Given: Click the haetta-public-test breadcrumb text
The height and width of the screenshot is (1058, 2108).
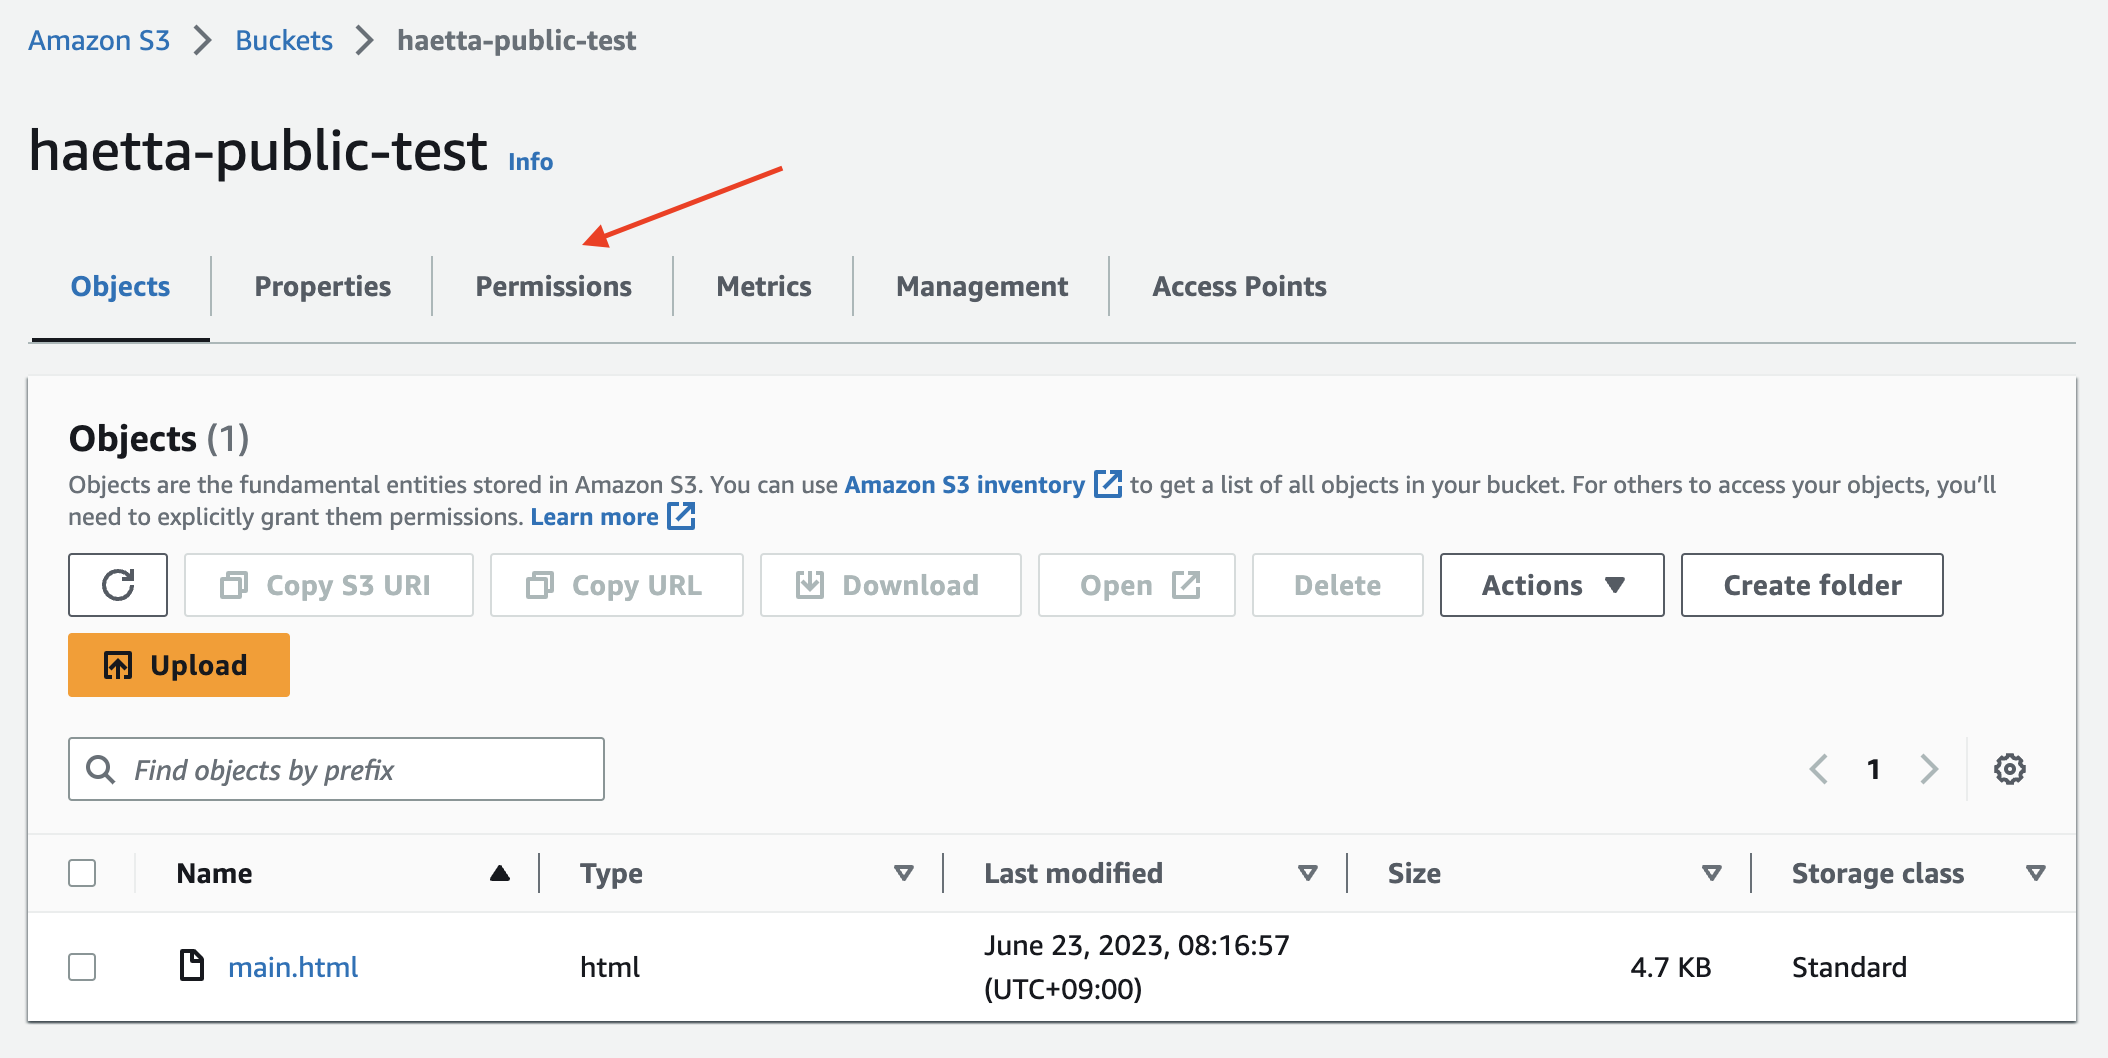Looking at the screenshot, I should (516, 40).
